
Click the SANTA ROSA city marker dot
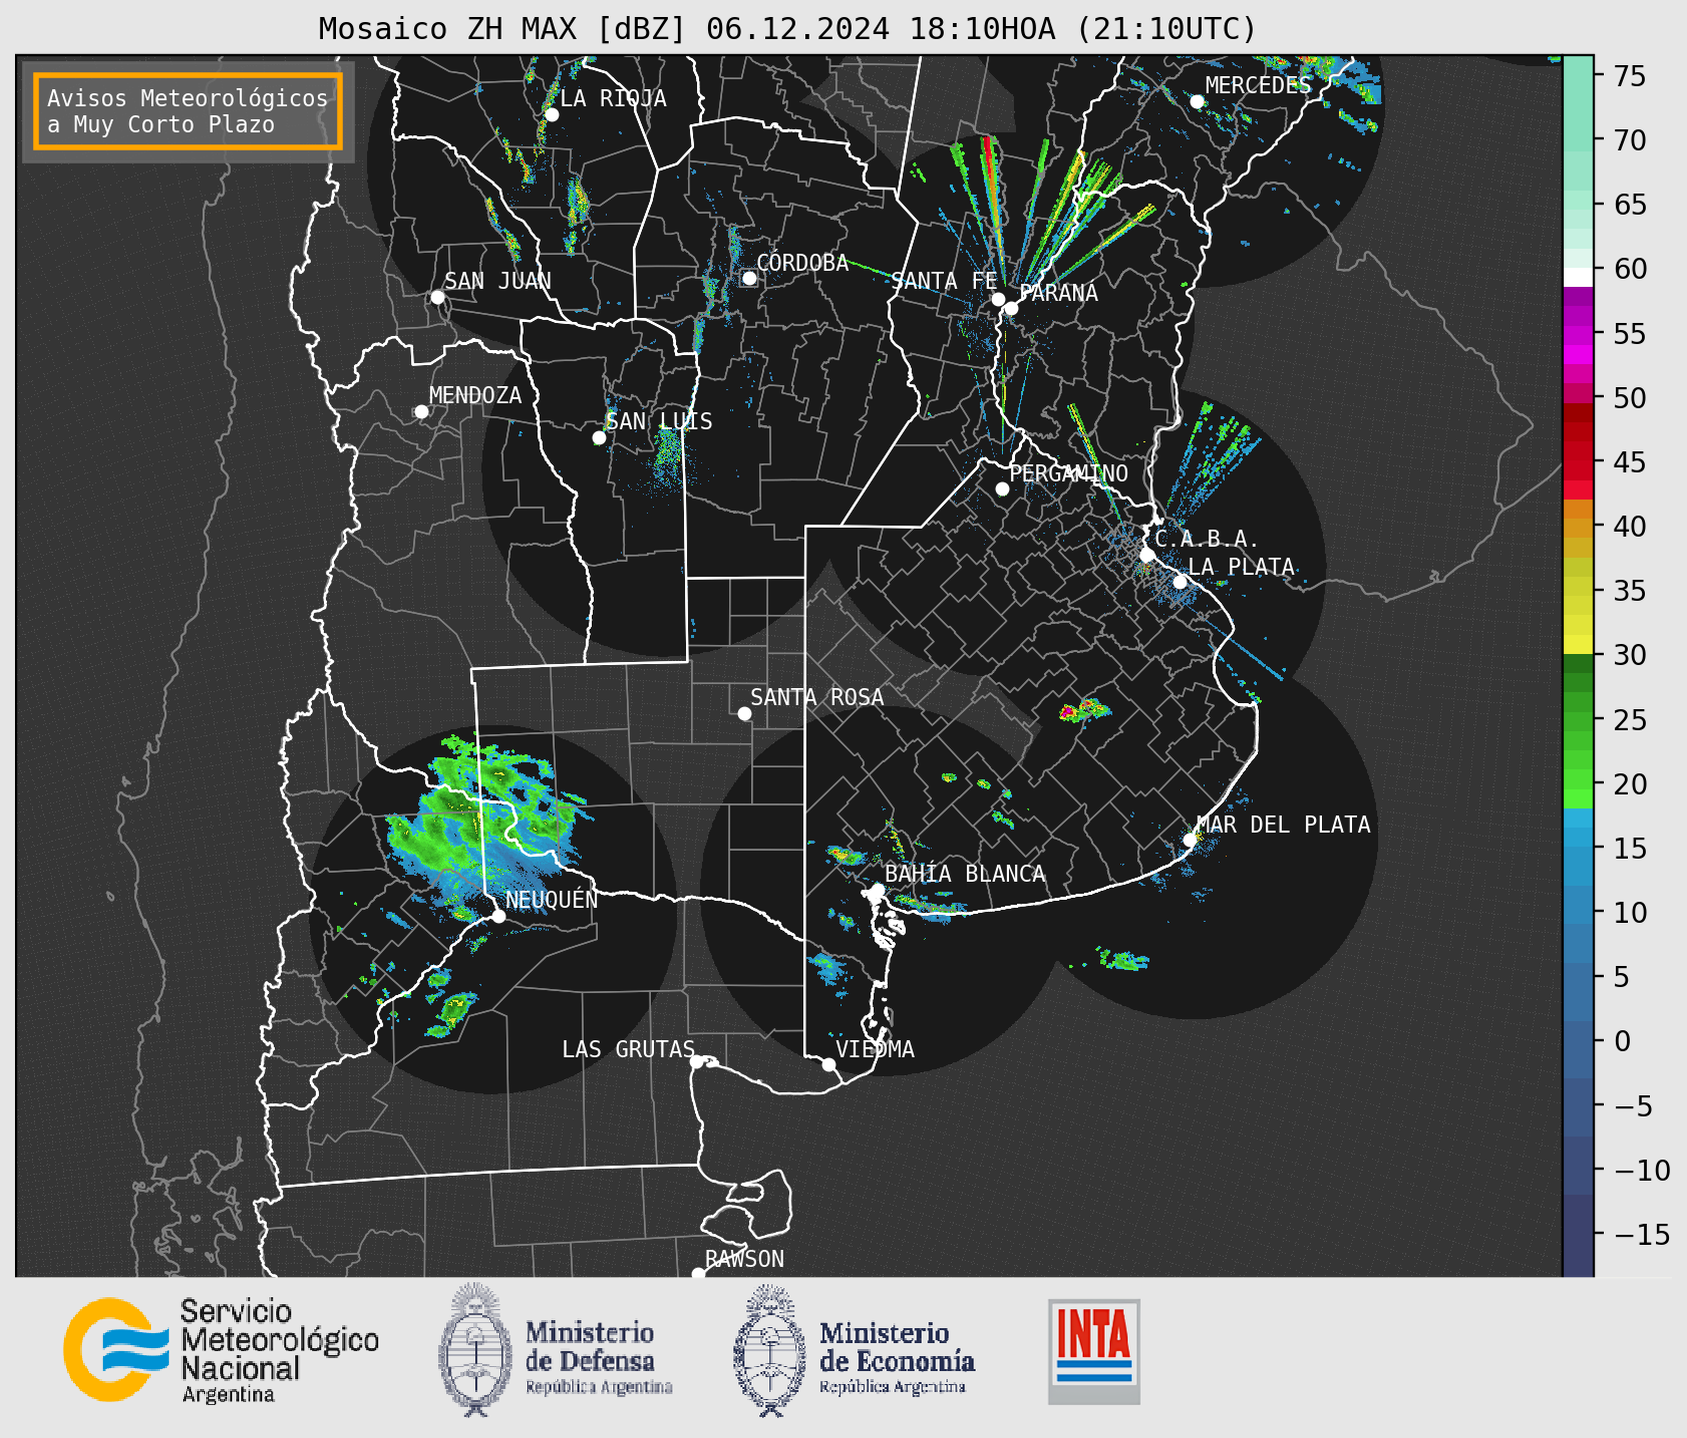[x=744, y=714]
